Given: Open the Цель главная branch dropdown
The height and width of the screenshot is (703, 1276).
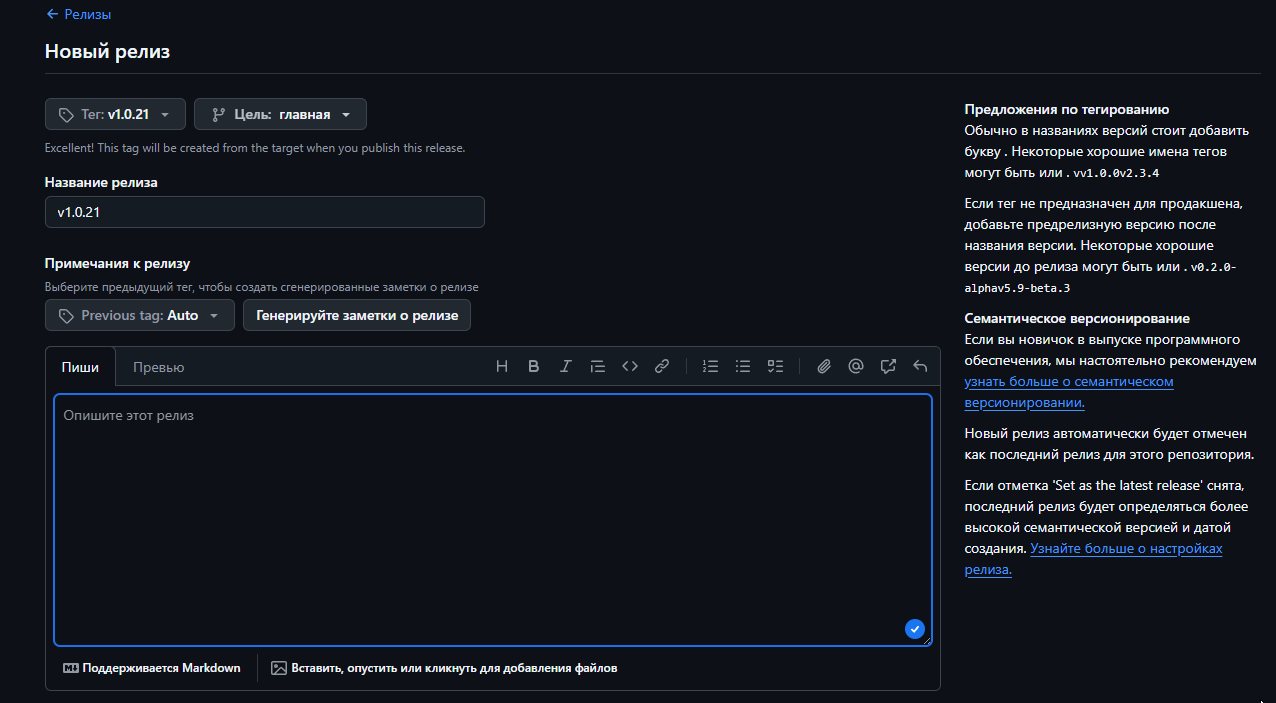Looking at the screenshot, I should [280, 114].
